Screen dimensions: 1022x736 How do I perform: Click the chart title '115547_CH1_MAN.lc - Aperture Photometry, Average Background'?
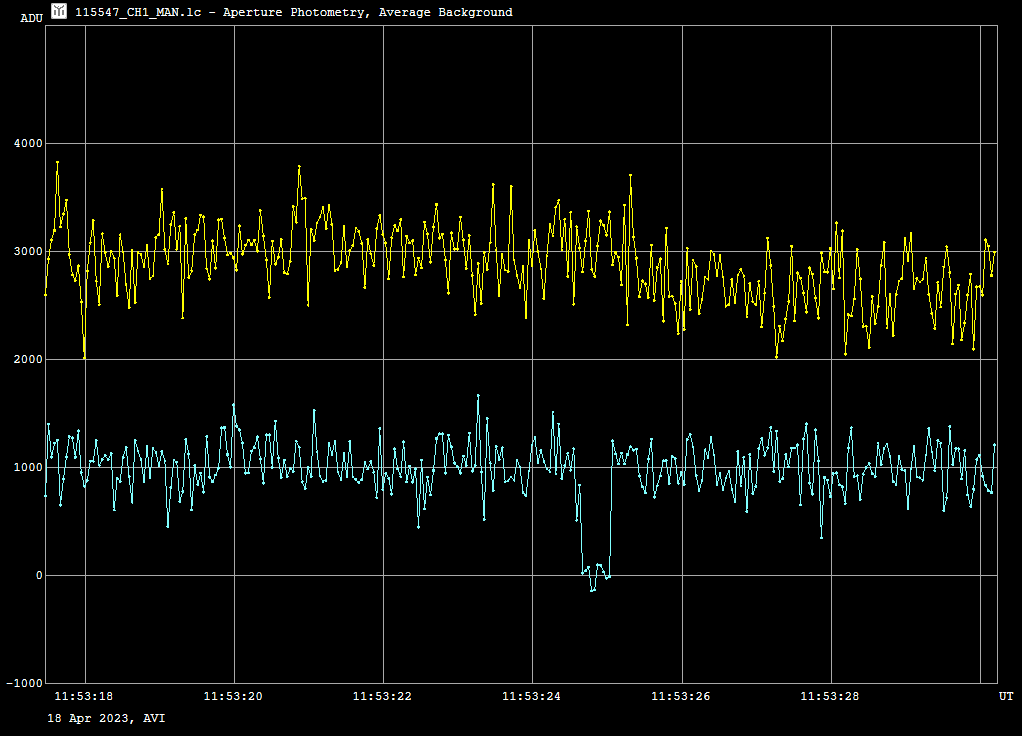(293, 12)
